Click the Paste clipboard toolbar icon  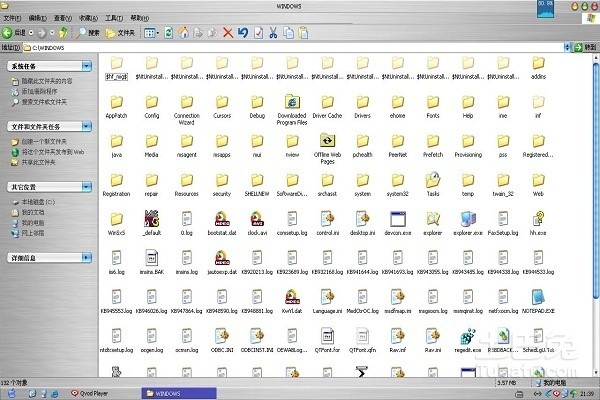coord(303,33)
